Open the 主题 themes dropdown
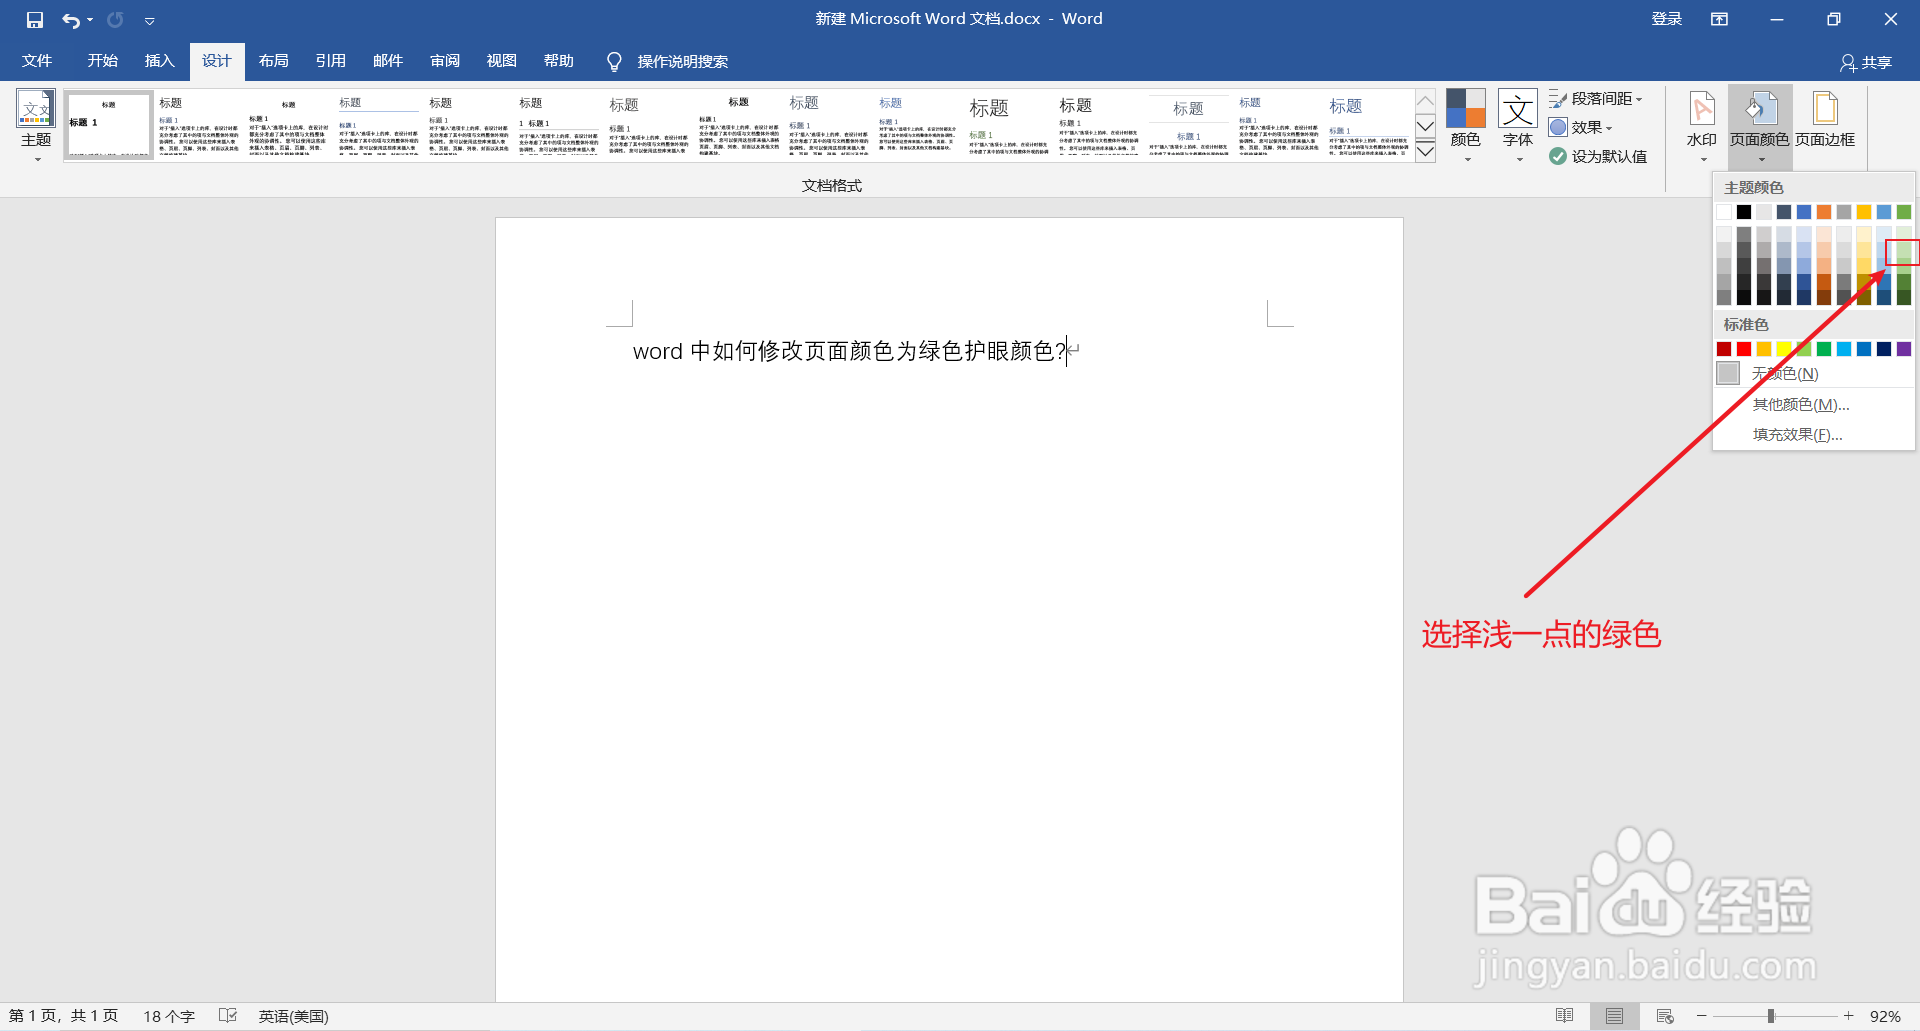This screenshot has width=1920, height=1031. click(x=36, y=127)
